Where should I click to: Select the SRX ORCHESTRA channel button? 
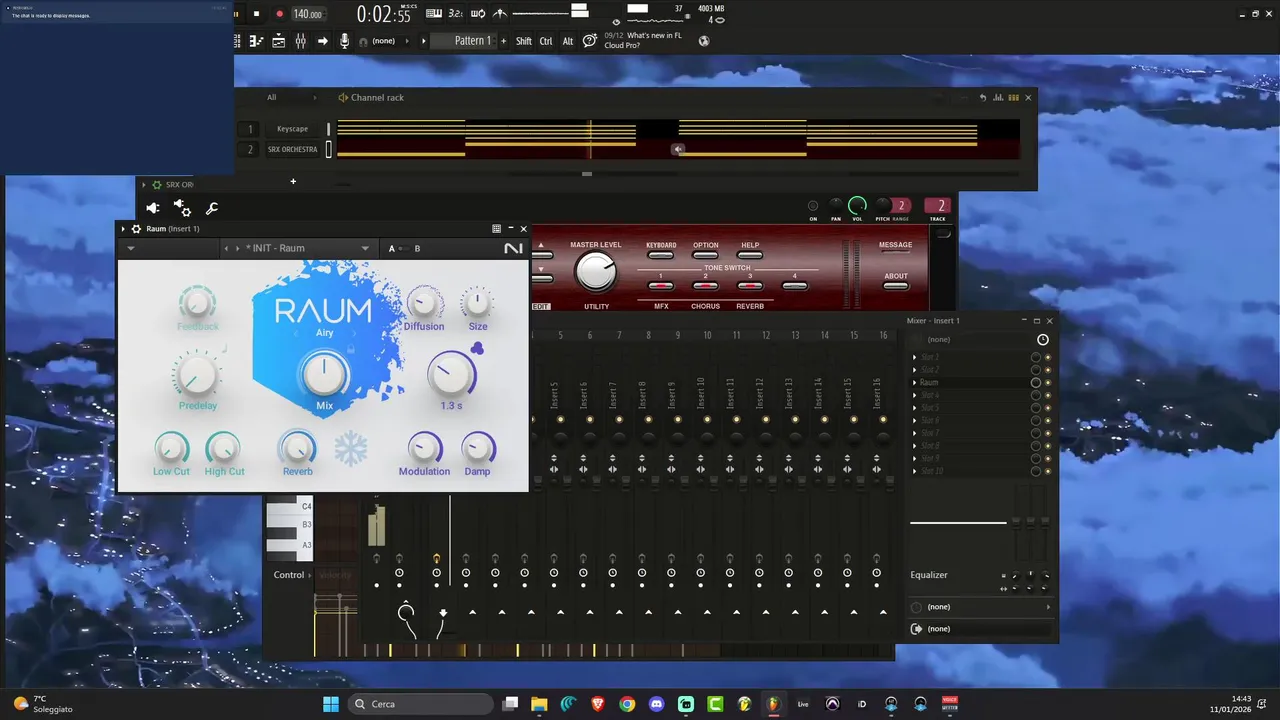[293, 150]
